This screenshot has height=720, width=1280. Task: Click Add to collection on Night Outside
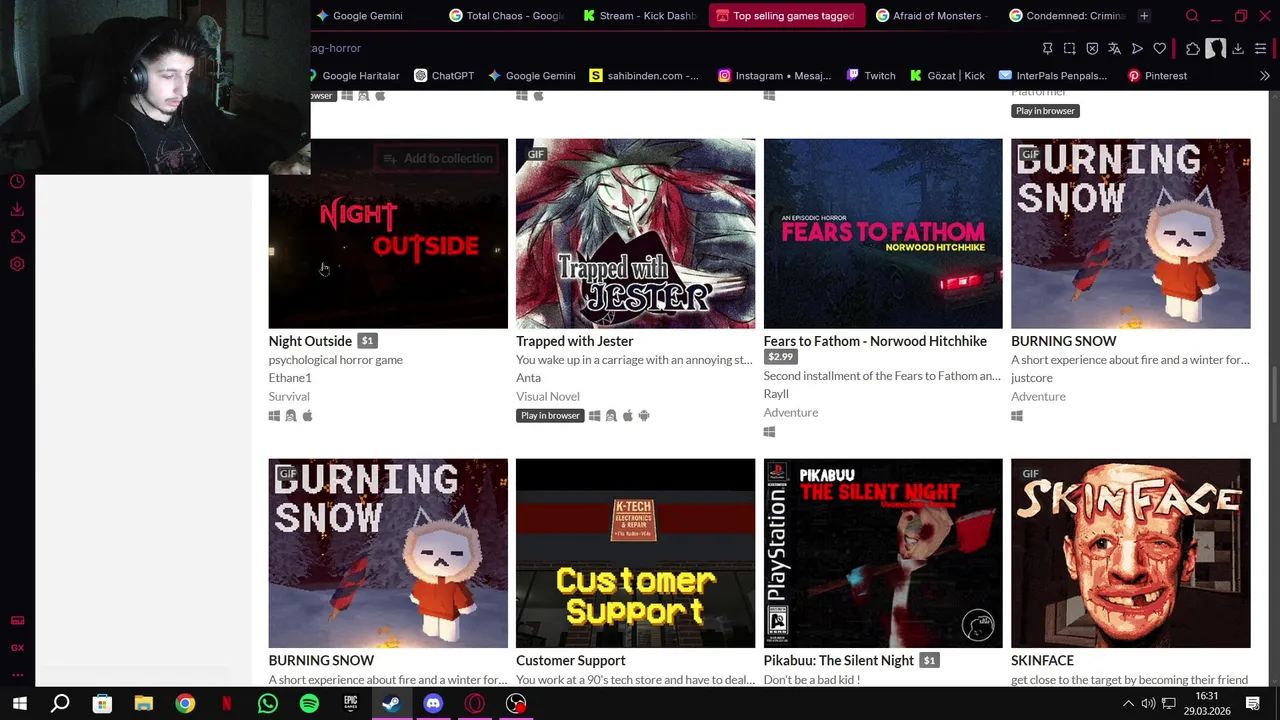(x=438, y=158)
